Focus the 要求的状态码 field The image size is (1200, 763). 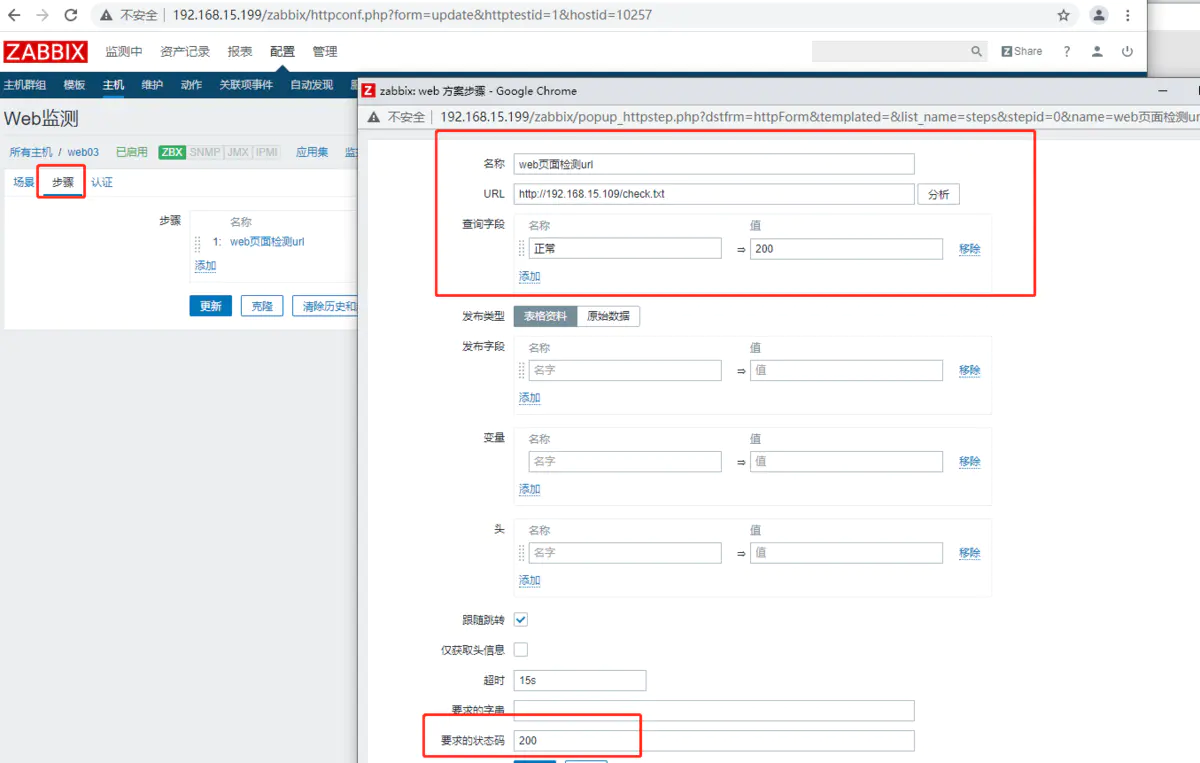click(x=714, y=741)
